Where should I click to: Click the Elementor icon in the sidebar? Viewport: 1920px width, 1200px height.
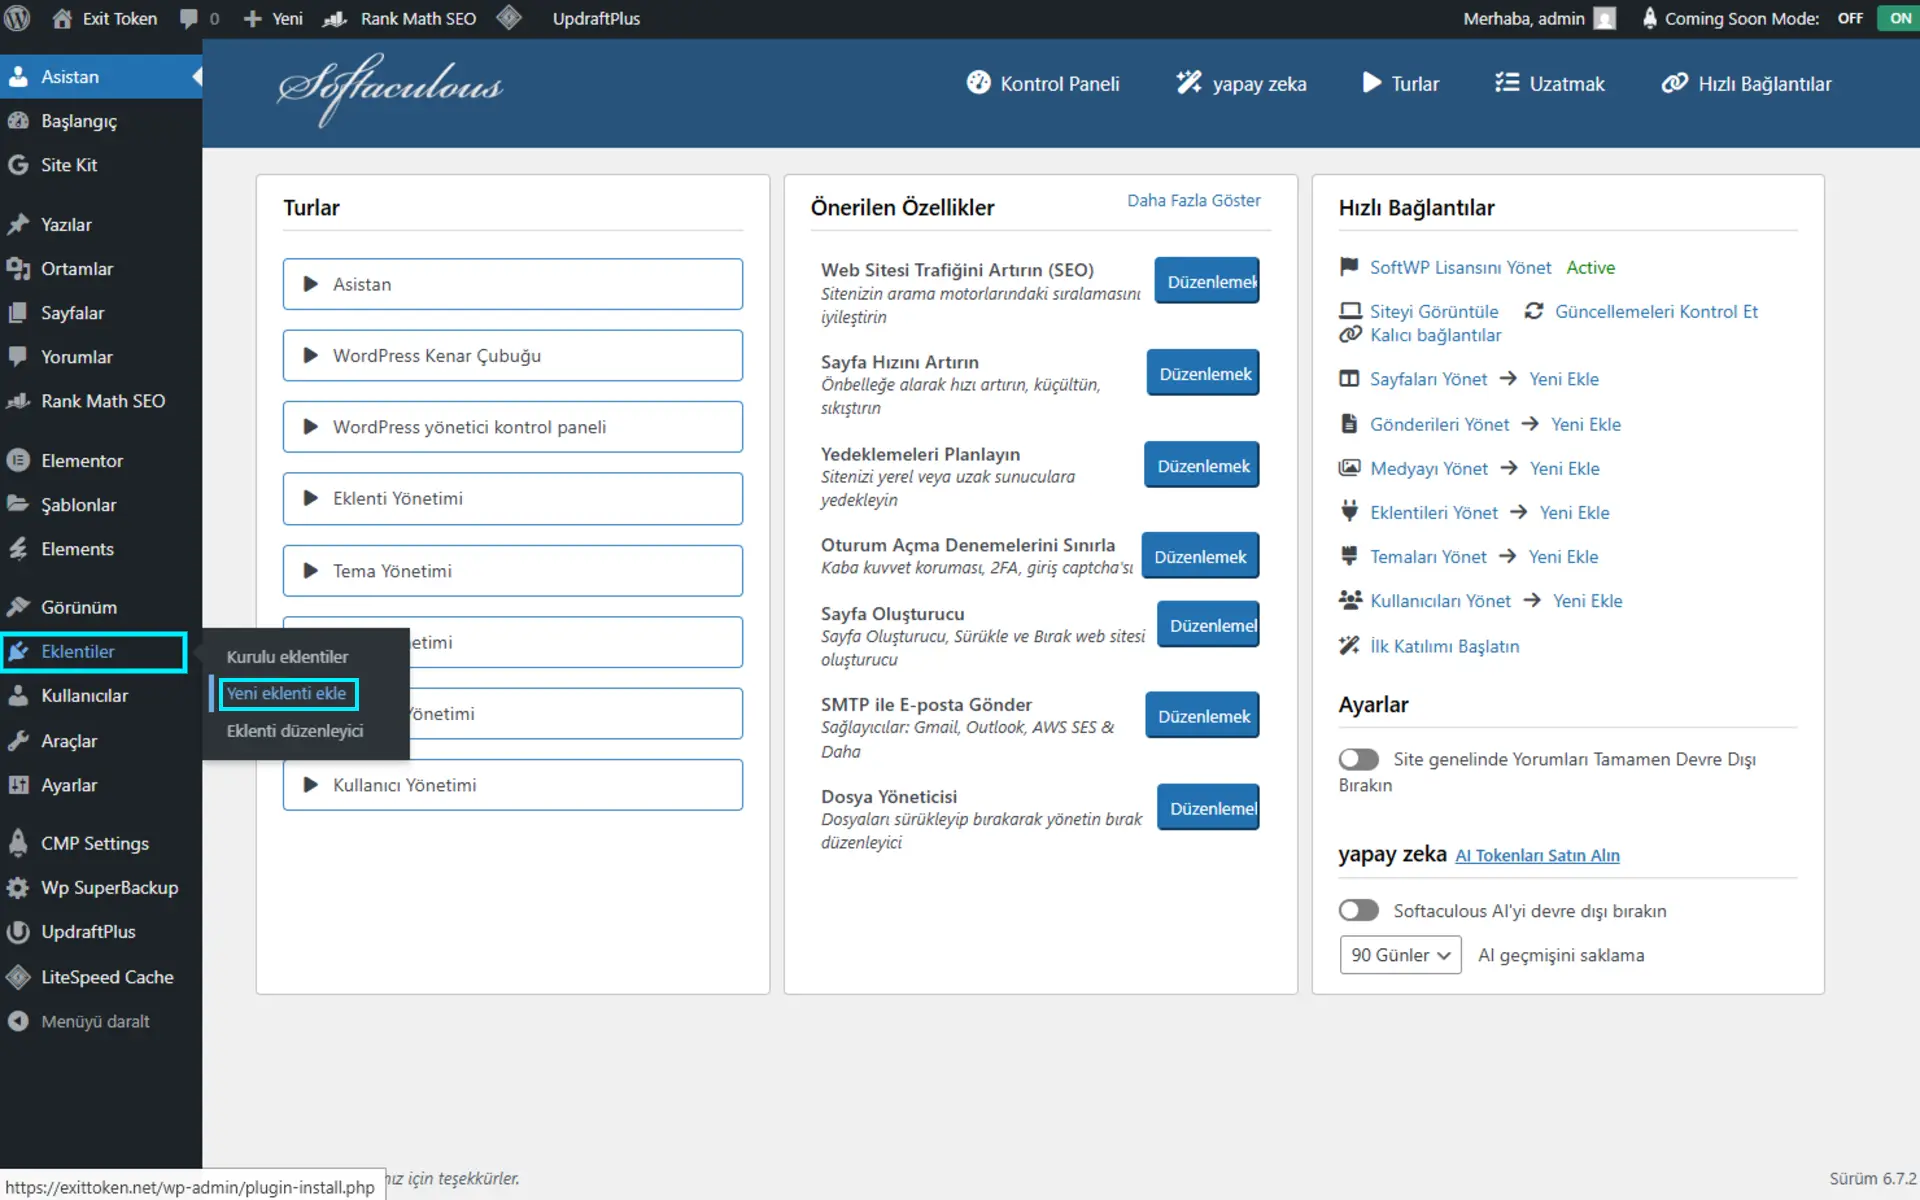[18, 461]
